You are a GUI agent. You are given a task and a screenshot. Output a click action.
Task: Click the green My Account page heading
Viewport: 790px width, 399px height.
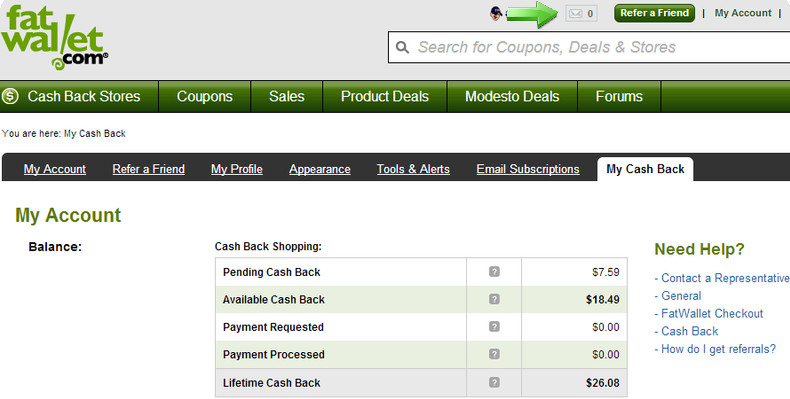(68, 215)
